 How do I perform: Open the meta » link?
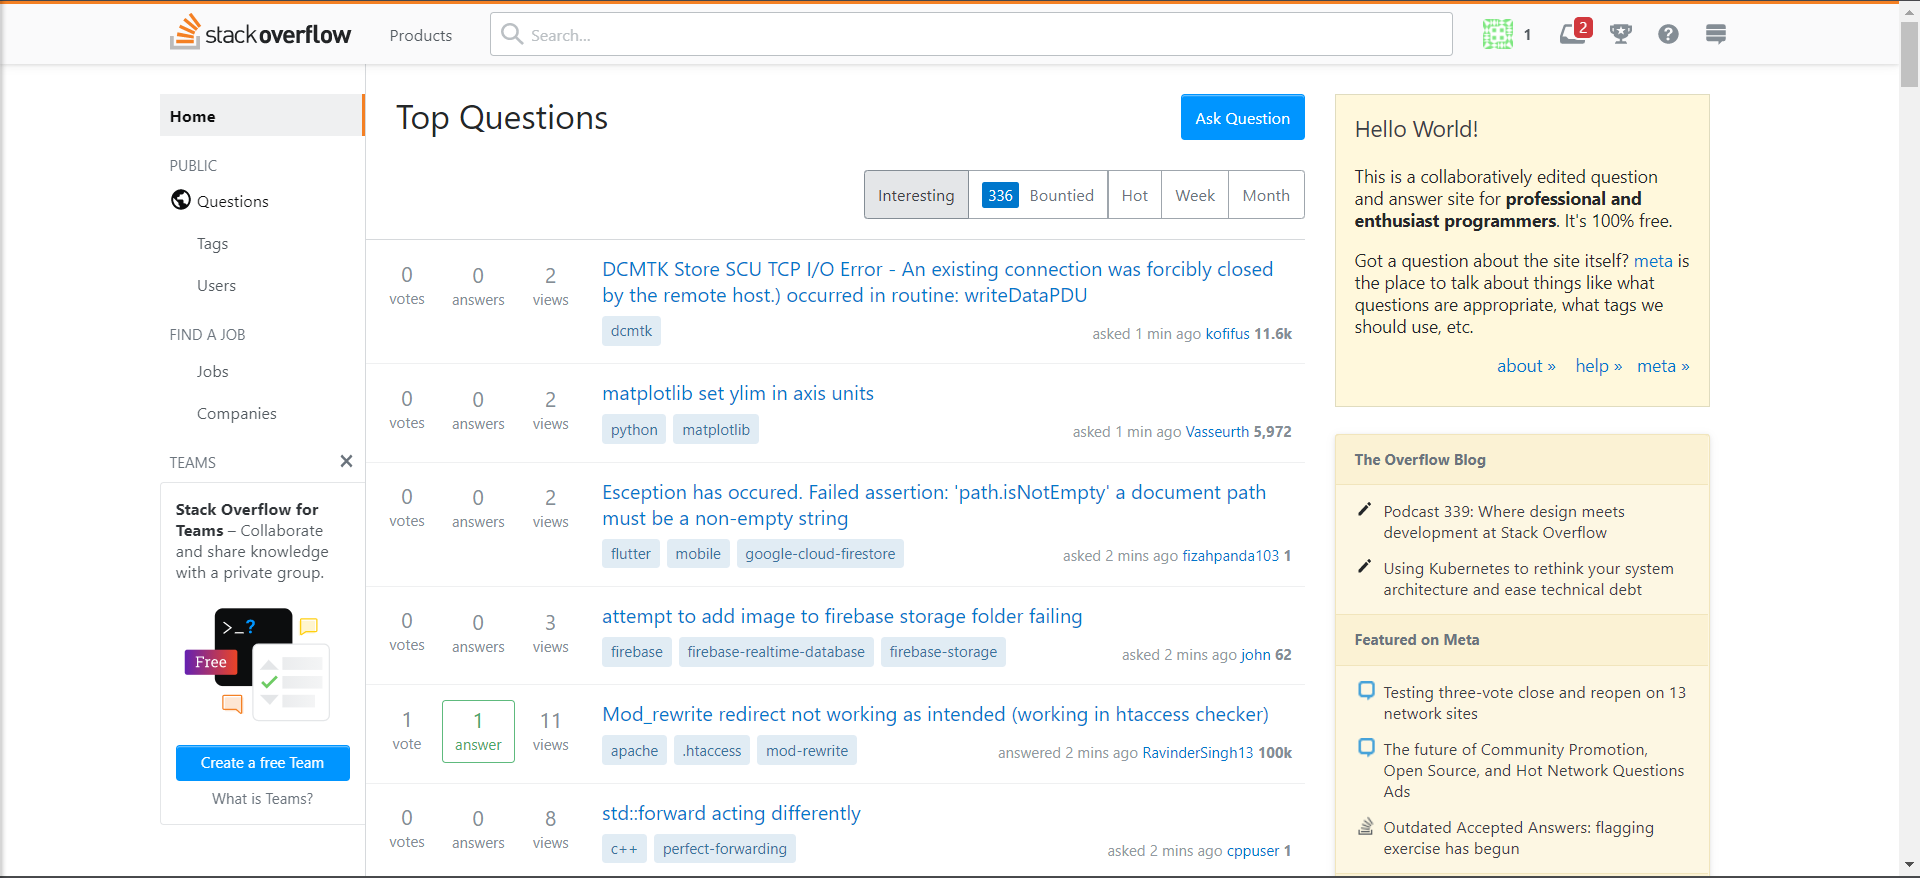(1663, 366)
